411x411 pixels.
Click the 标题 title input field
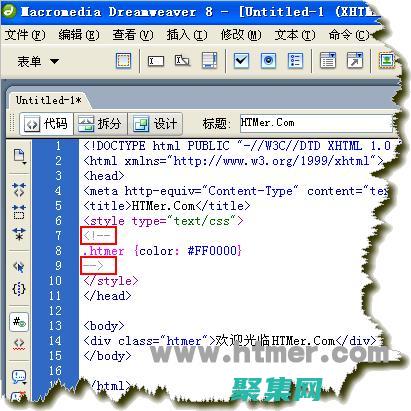click(x=316, y=123)
